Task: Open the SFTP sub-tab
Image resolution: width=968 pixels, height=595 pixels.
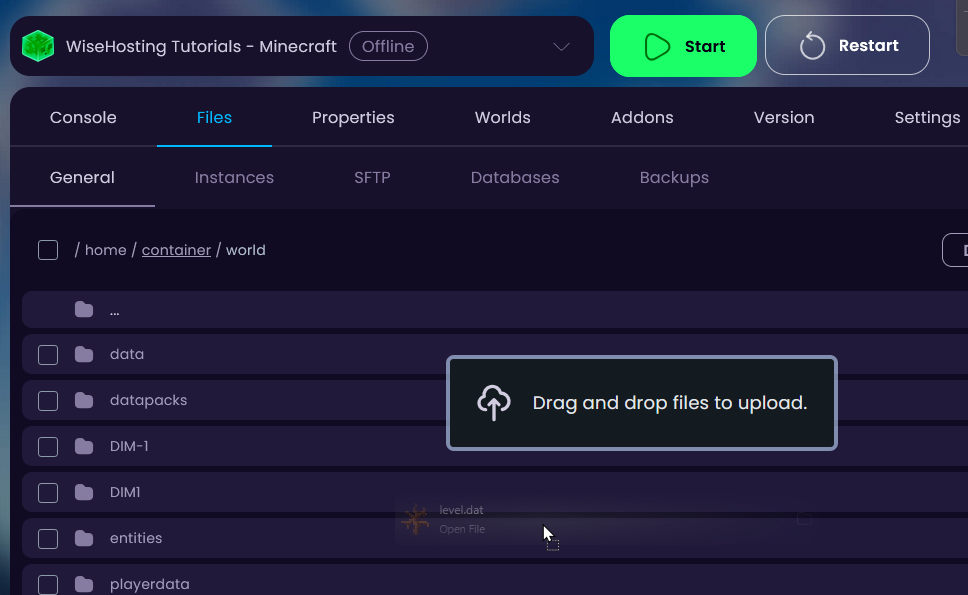Action: click(x=372, y=177)
